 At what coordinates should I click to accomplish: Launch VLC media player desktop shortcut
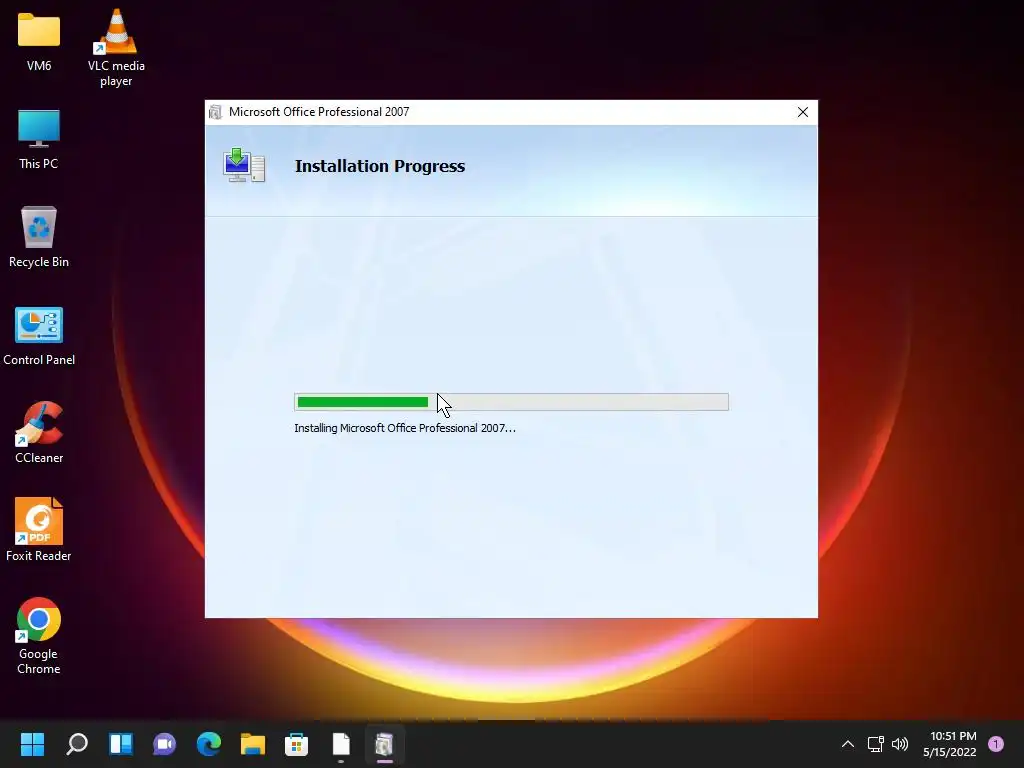click(x=116, y=47)
